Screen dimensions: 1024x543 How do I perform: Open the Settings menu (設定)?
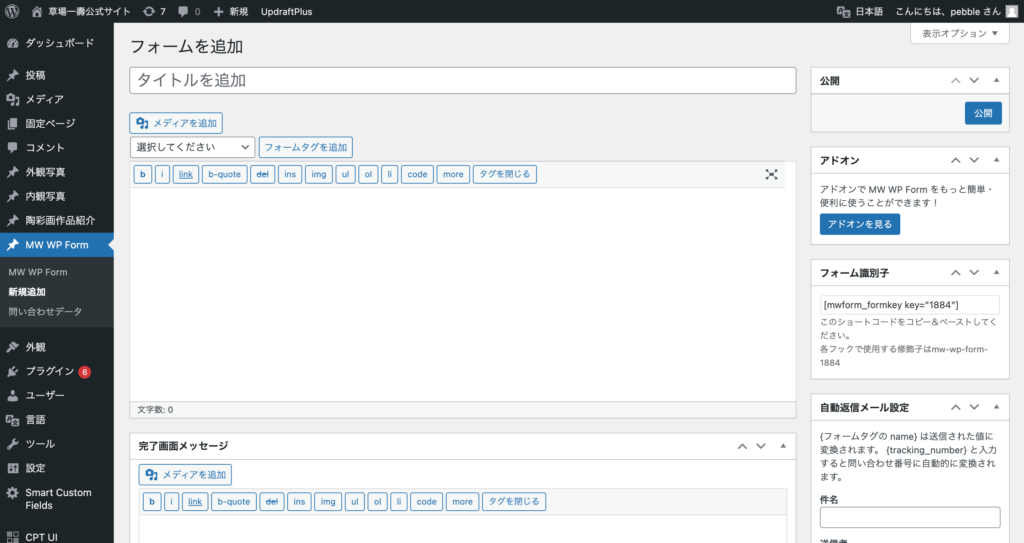coord(35,468)
